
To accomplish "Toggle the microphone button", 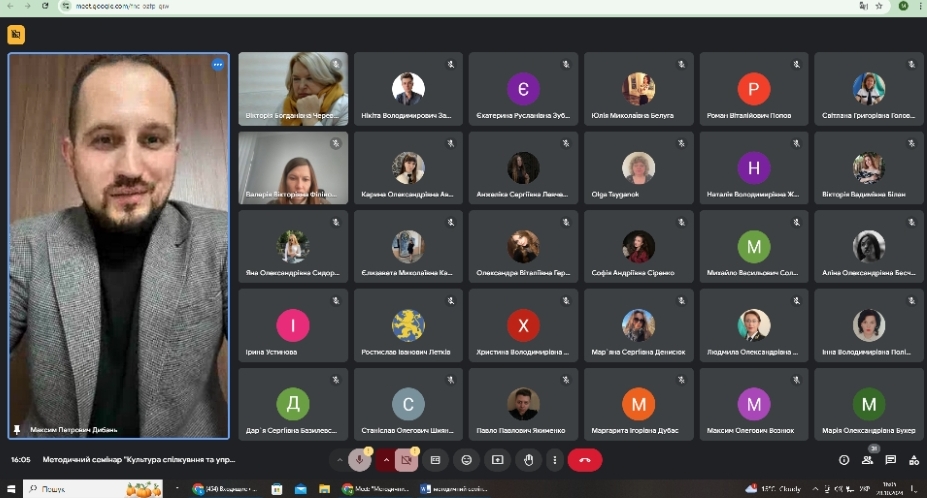I will point(360,460).
